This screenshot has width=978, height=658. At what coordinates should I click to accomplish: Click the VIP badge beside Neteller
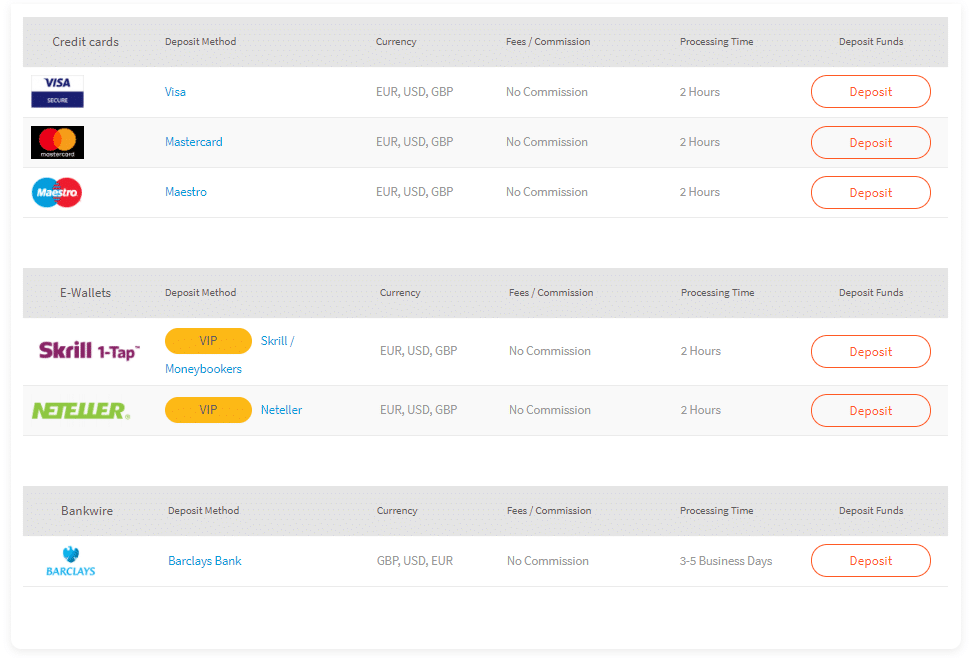tap(208, 410)
